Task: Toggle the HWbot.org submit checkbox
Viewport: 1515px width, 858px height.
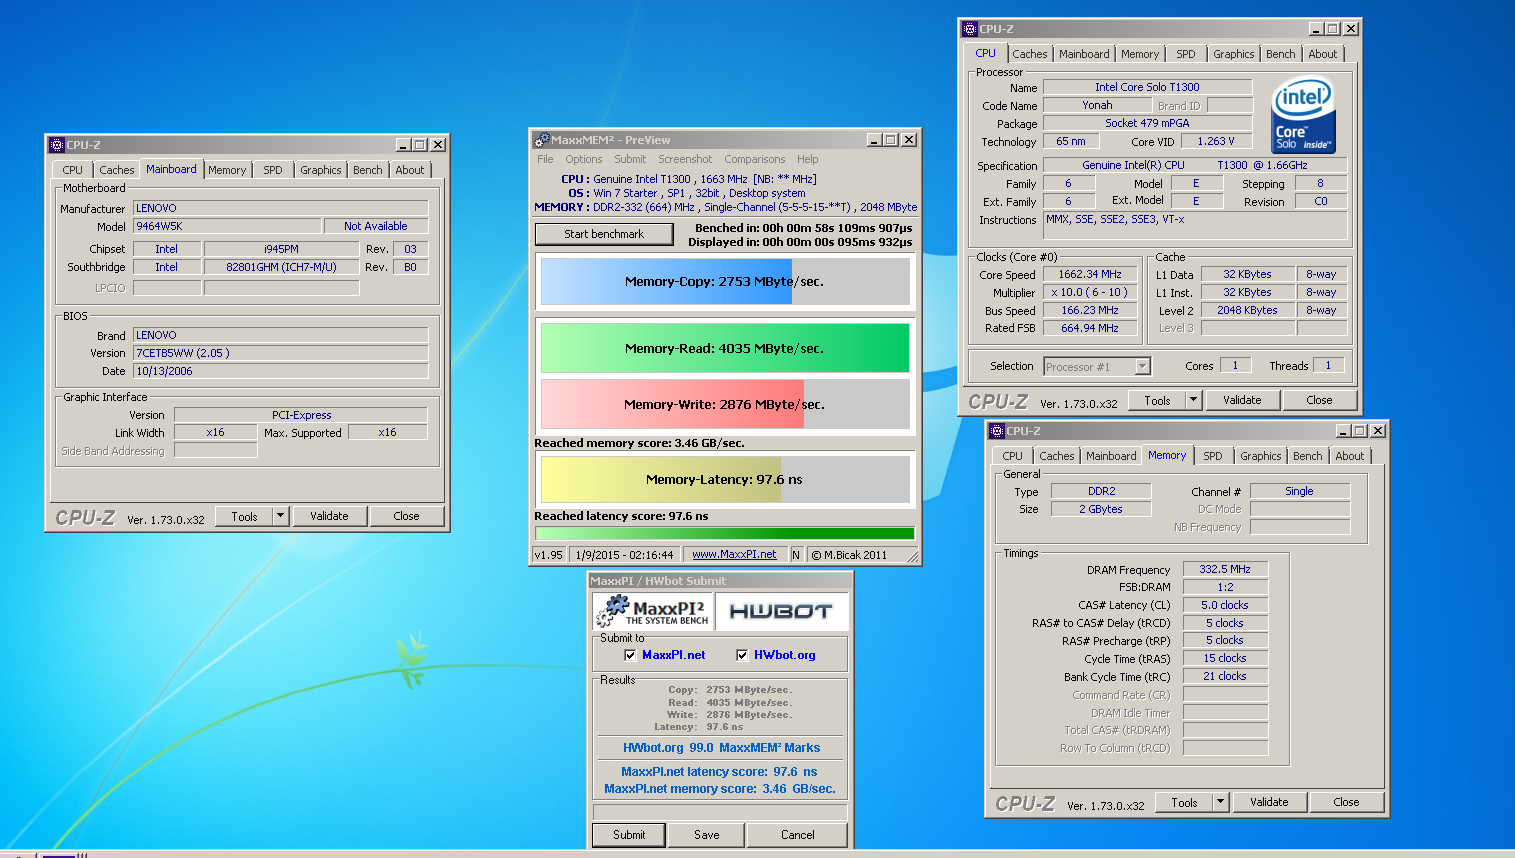Action: (742, 655)
